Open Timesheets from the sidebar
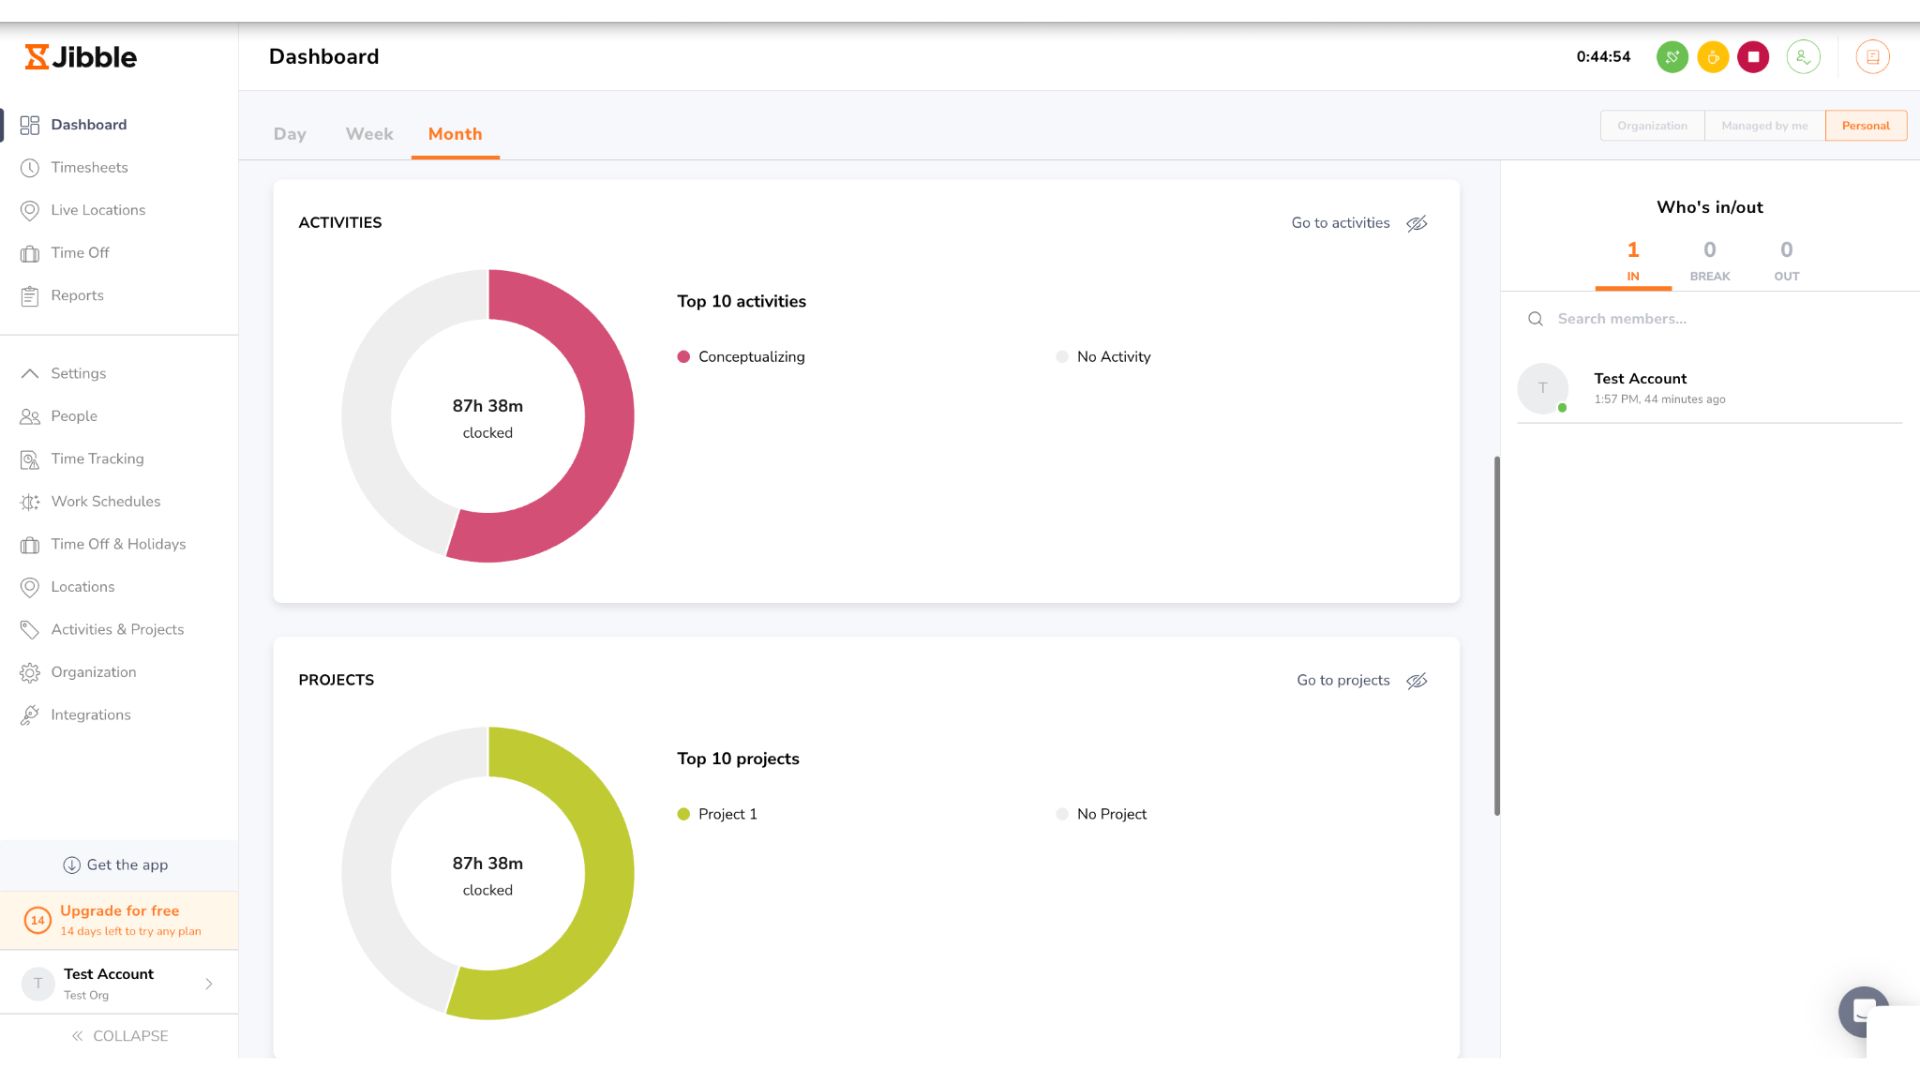This screenshot has height=1080, width=1920. [89, 167]
